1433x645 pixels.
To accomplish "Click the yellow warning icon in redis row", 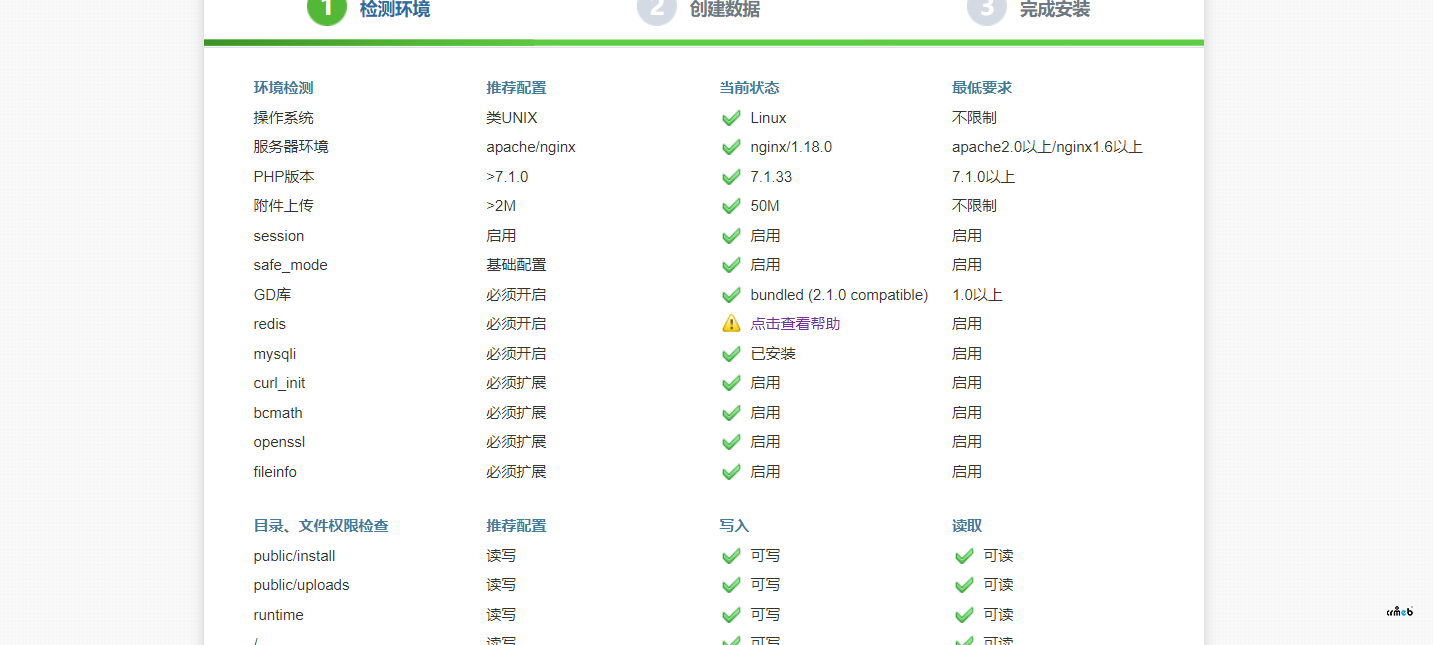I will [x=731, y=324].
